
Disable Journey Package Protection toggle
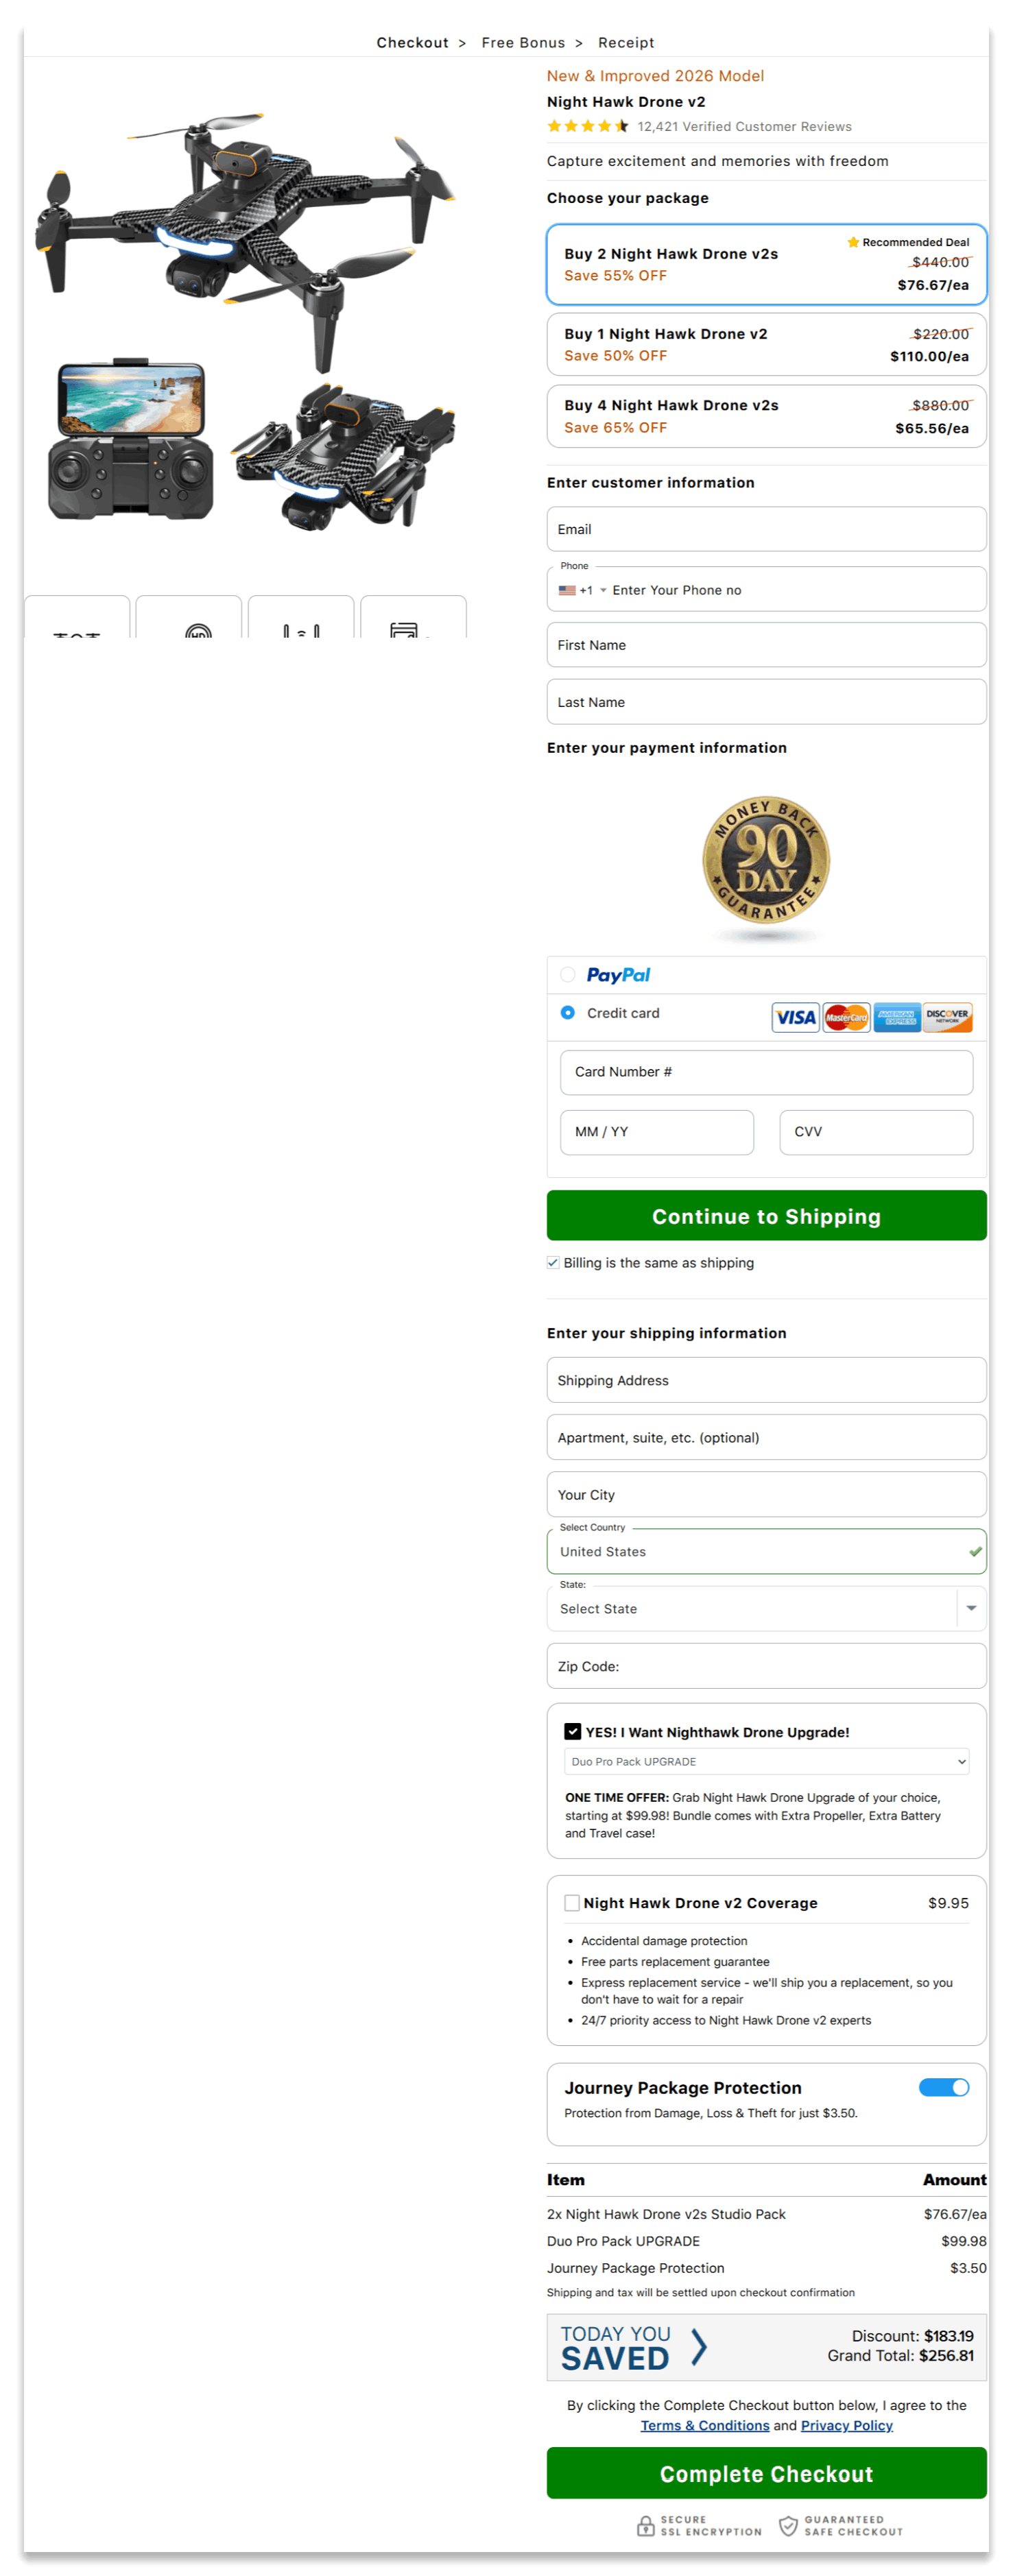pos(943,2087)
